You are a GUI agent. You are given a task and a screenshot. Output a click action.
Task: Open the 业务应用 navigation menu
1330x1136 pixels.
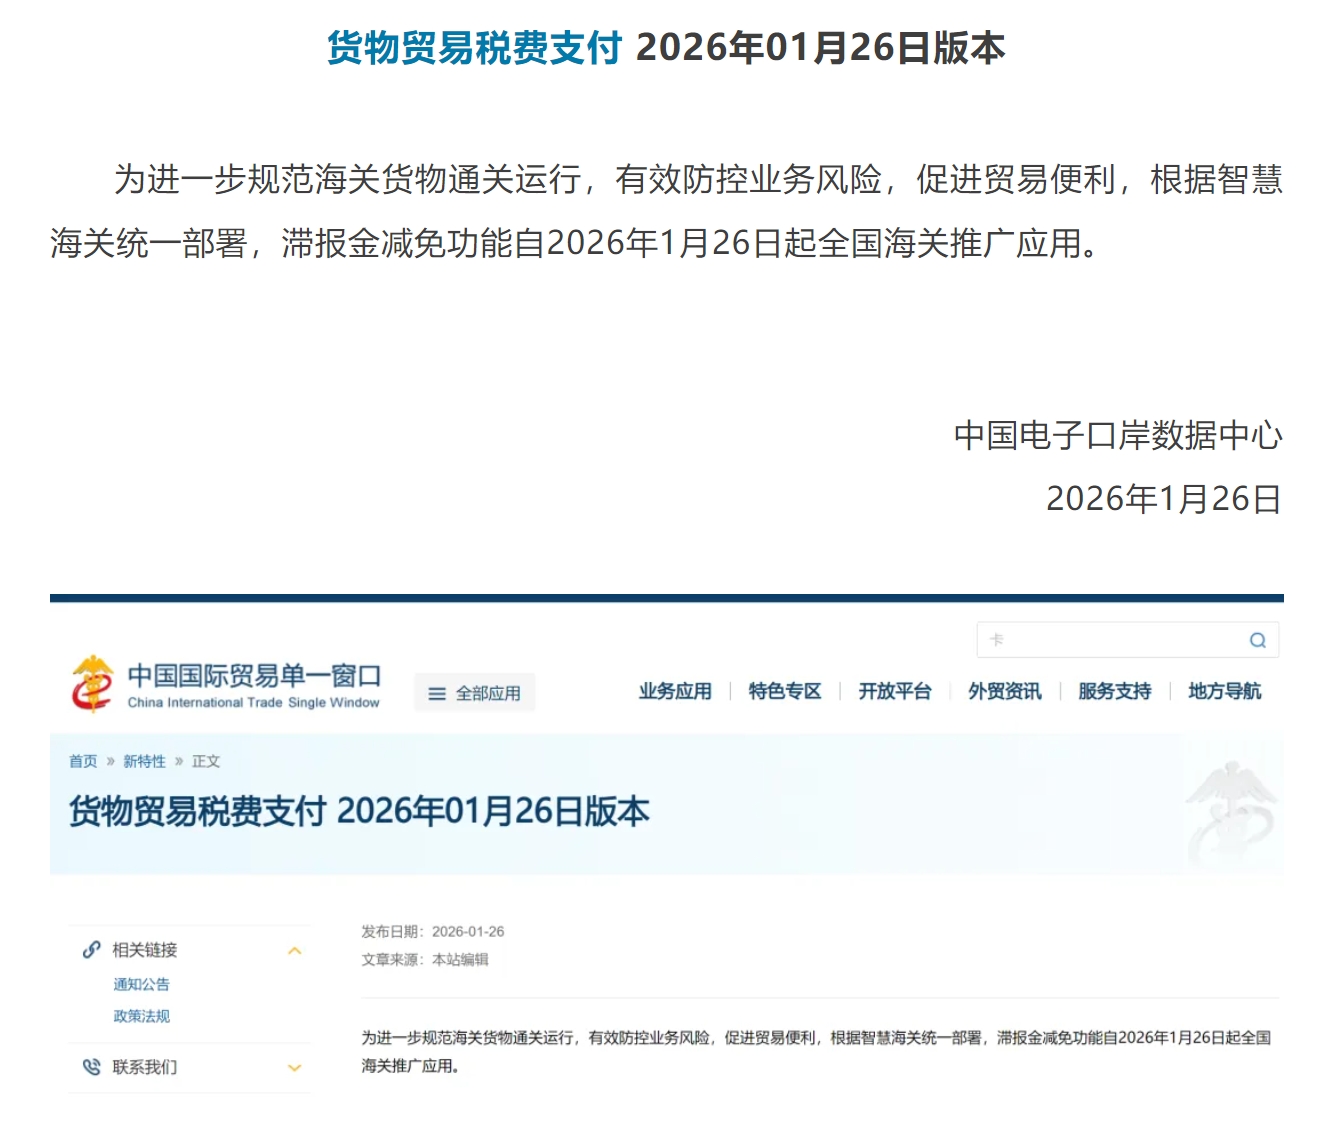click(673, 691)
